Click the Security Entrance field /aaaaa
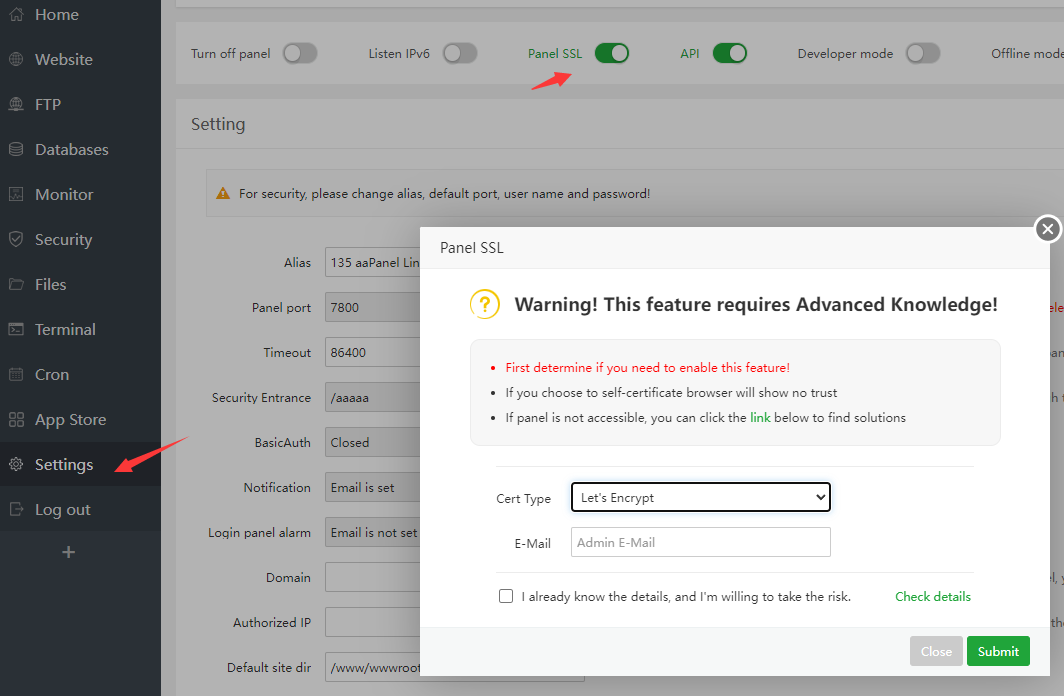This screenshot has width=1064, height=696. point(373,397)
